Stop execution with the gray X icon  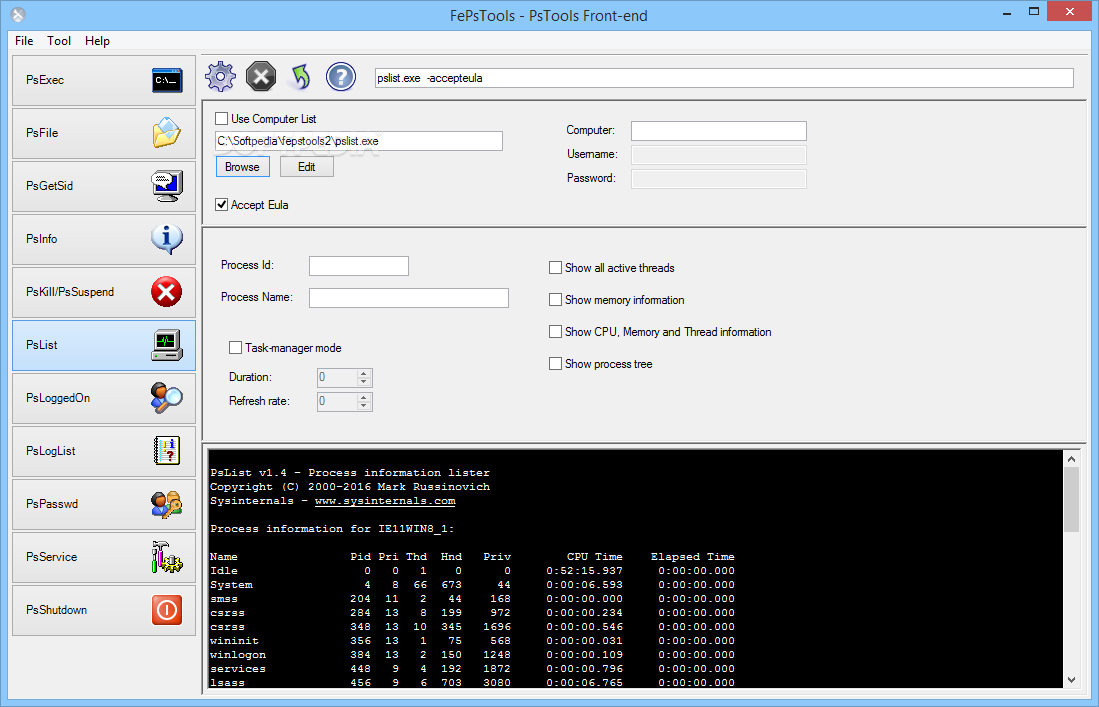point(261,76)
